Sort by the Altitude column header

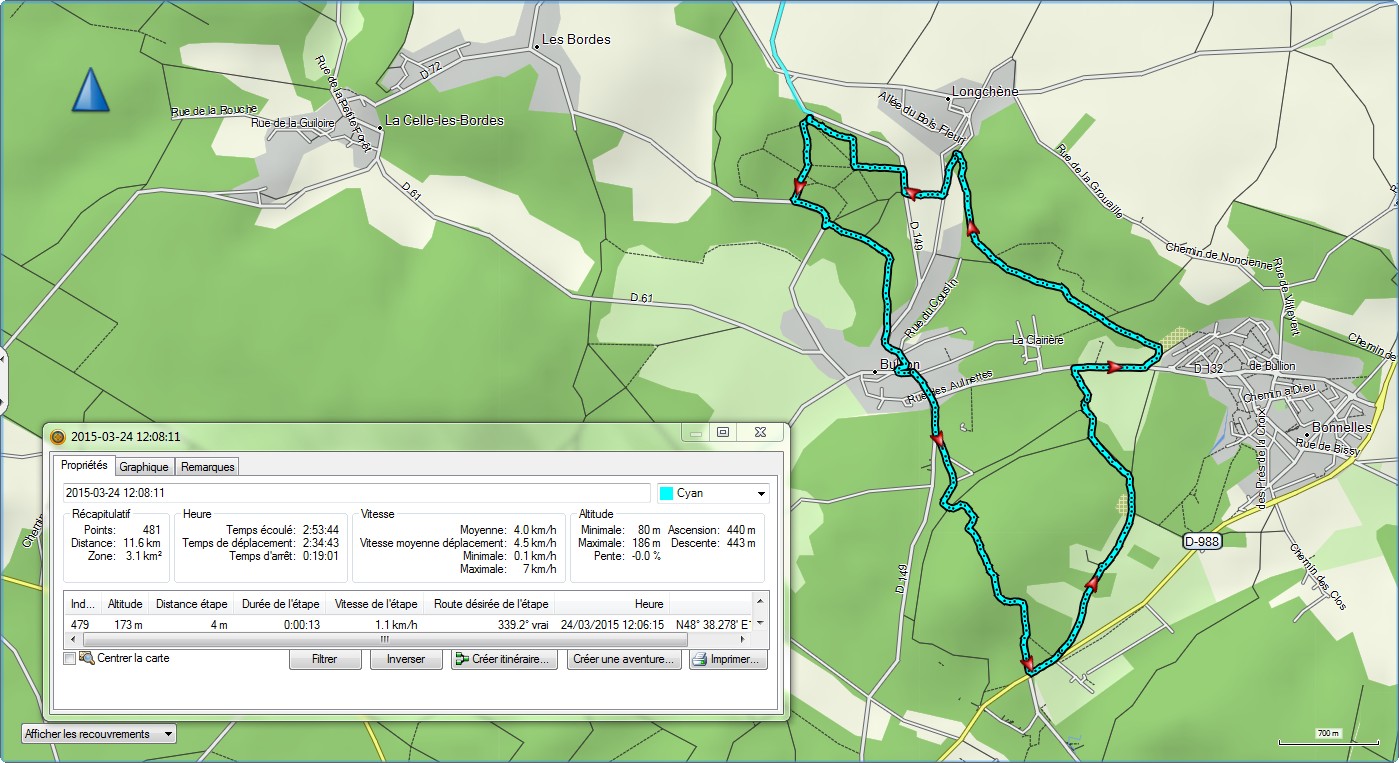click(x=125, y=604)
